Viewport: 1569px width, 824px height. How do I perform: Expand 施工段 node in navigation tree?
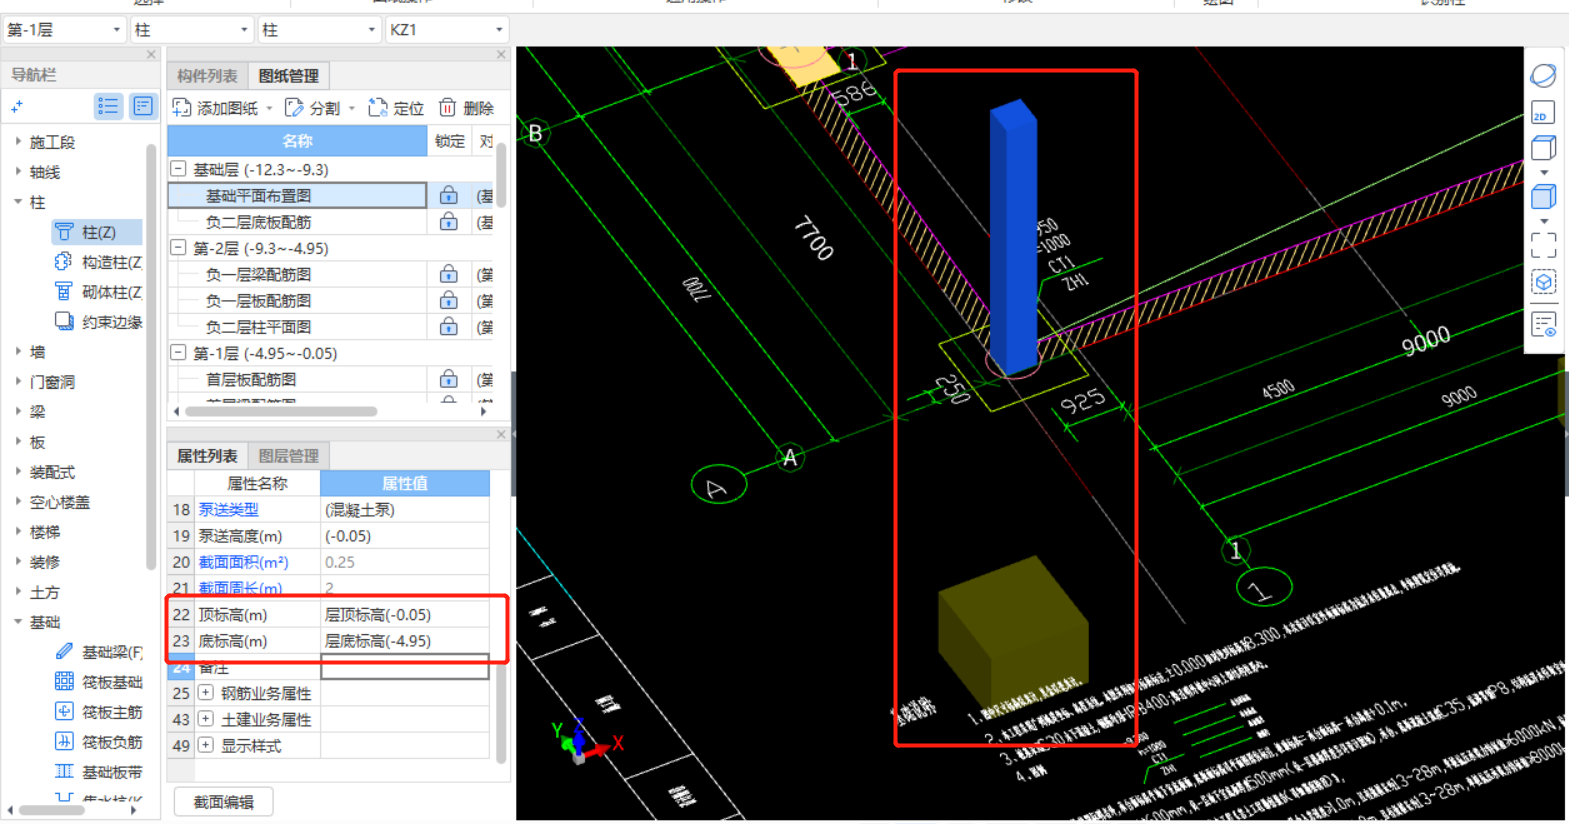coord(18,142)
